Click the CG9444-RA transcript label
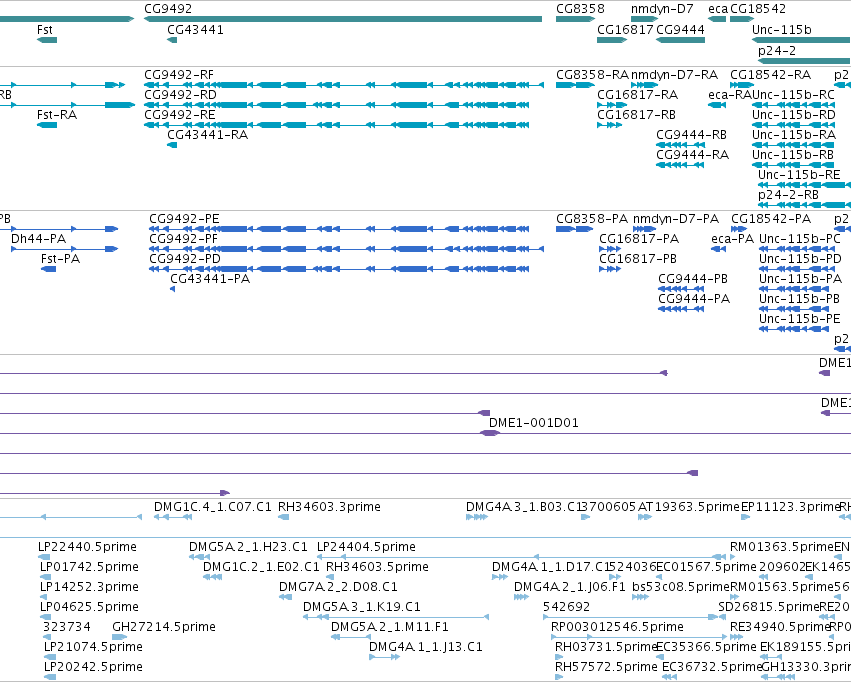Viewport: 851px width, 682px height. tap(693, 155)
